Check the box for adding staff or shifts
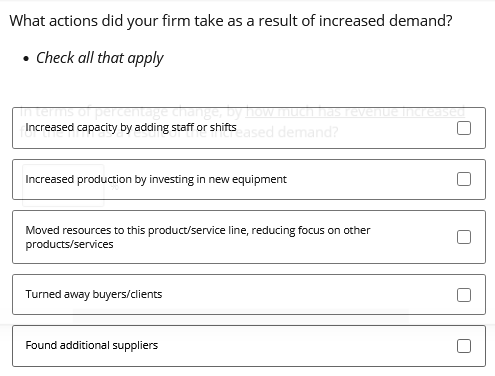Image resolution: width=495 pixels, height=376 pixels. pyautogui.click(x=464, y=128)
